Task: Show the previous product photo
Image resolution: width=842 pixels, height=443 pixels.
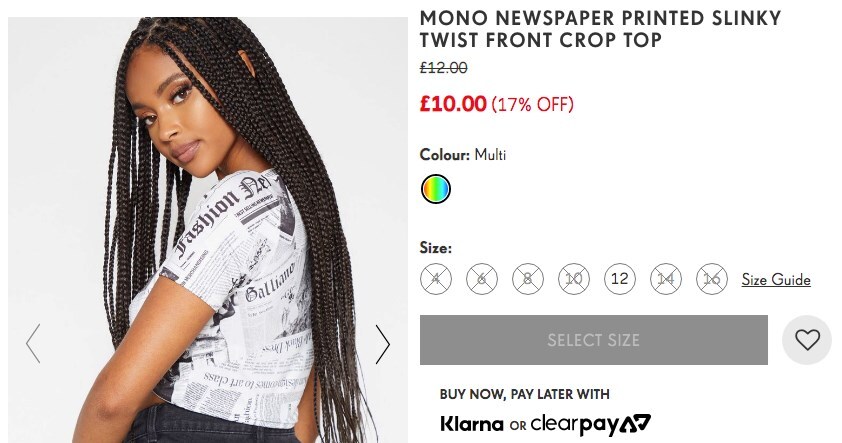Action: 33,344
